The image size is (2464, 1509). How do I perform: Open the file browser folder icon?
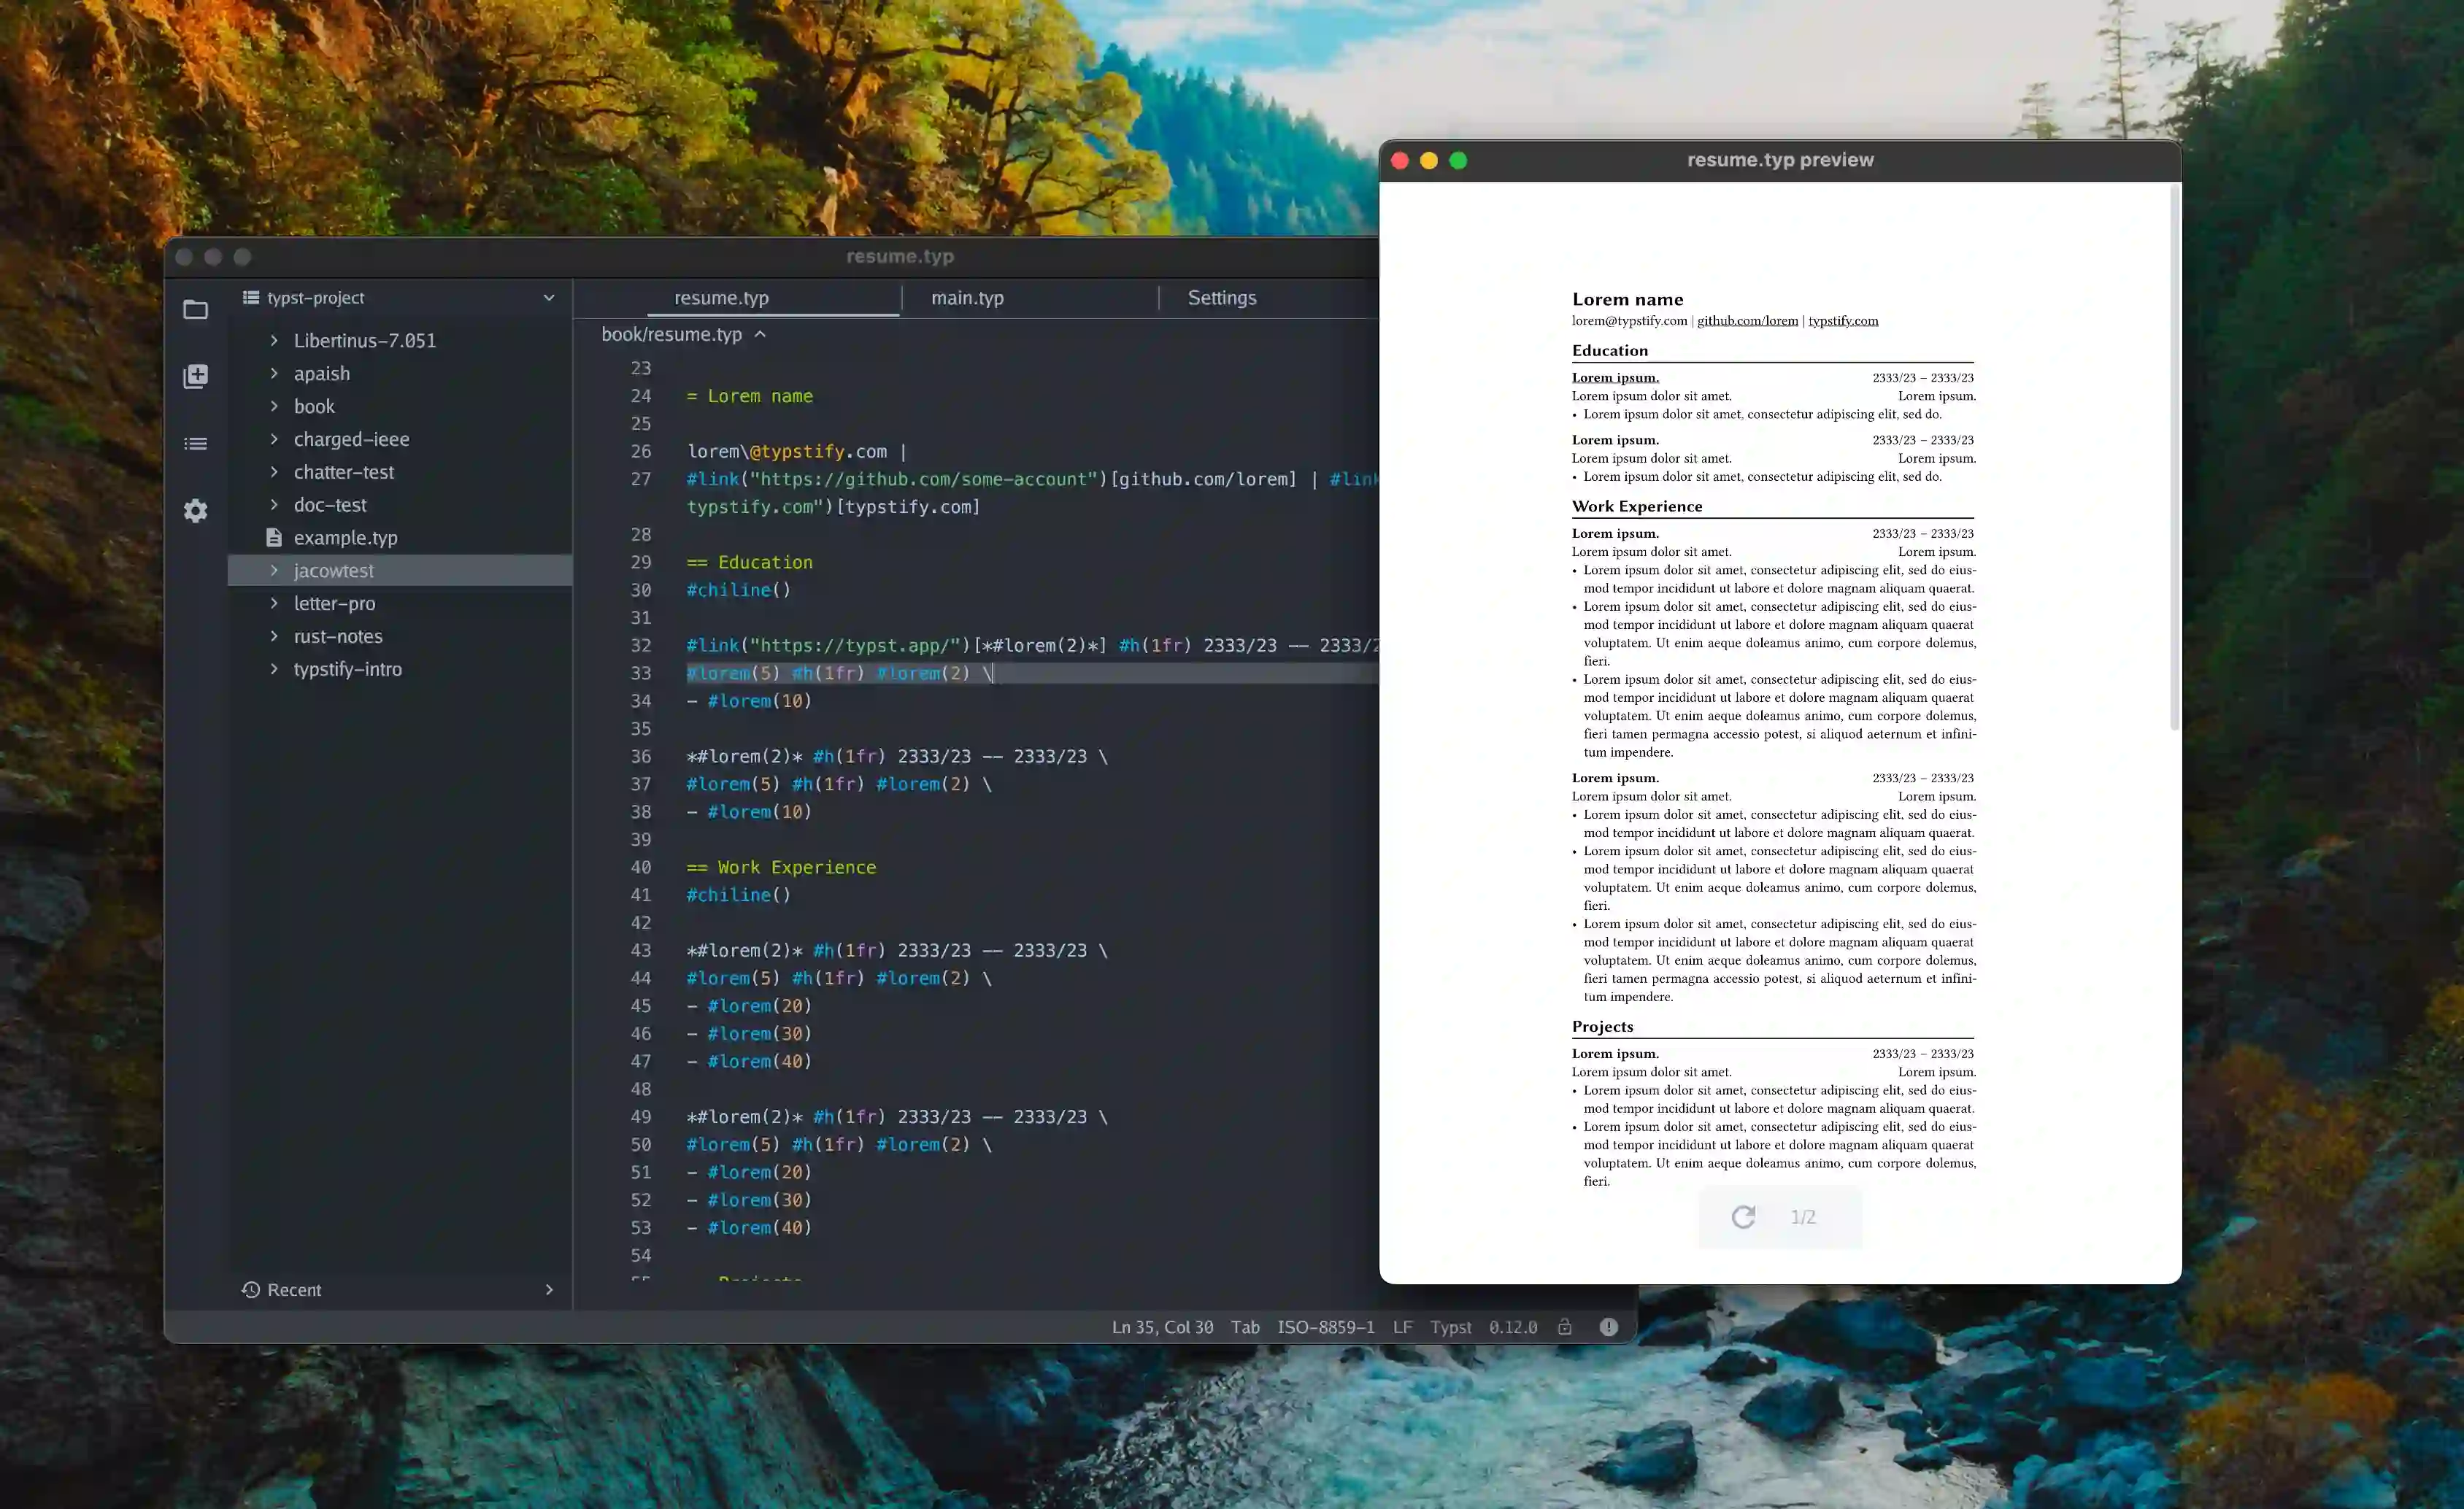[196, 310]
